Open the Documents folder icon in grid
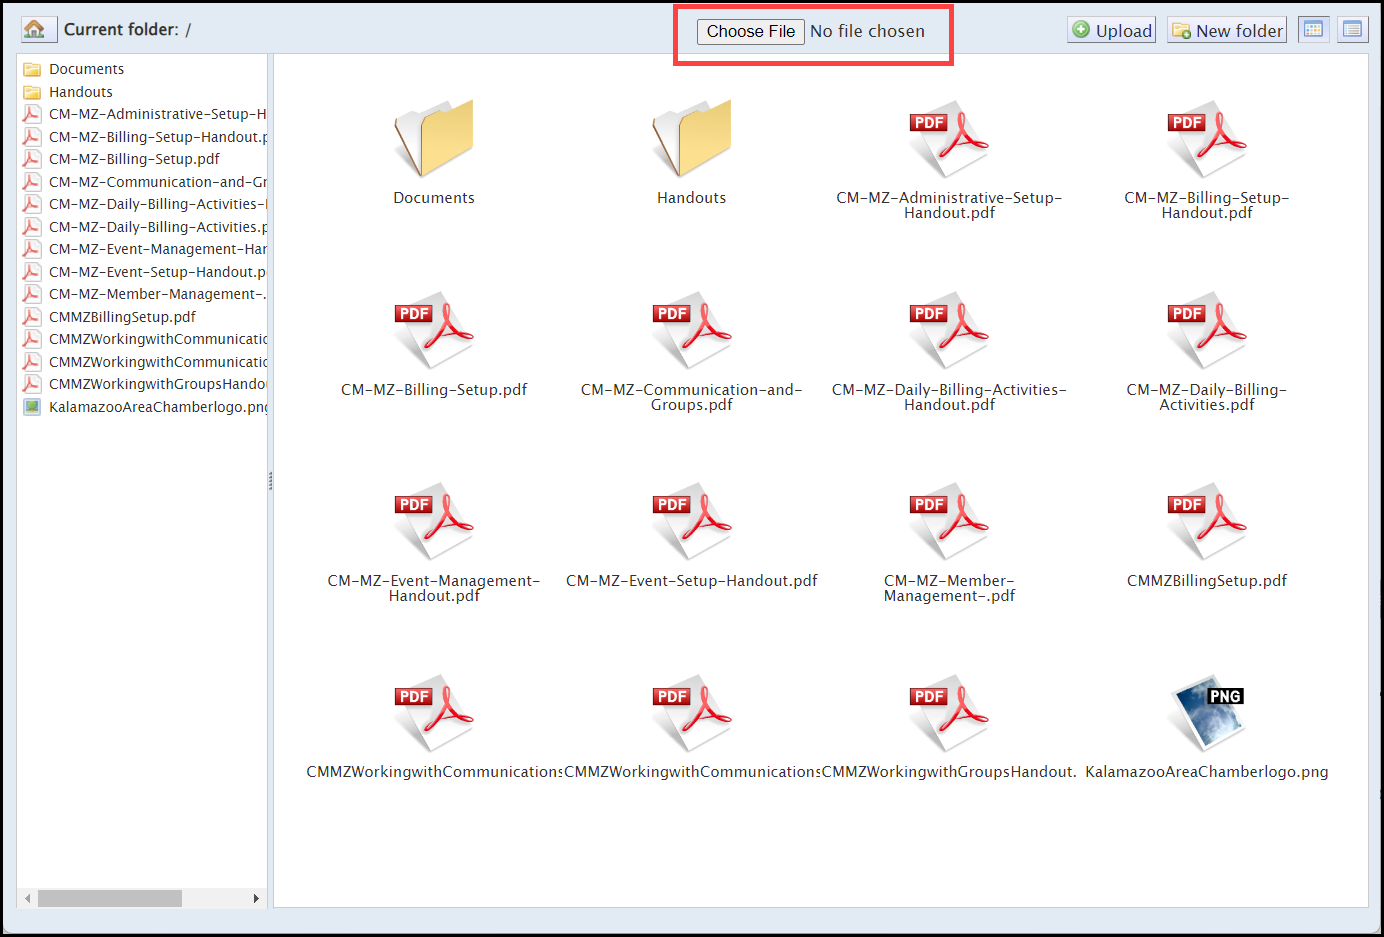 (433, 139)
